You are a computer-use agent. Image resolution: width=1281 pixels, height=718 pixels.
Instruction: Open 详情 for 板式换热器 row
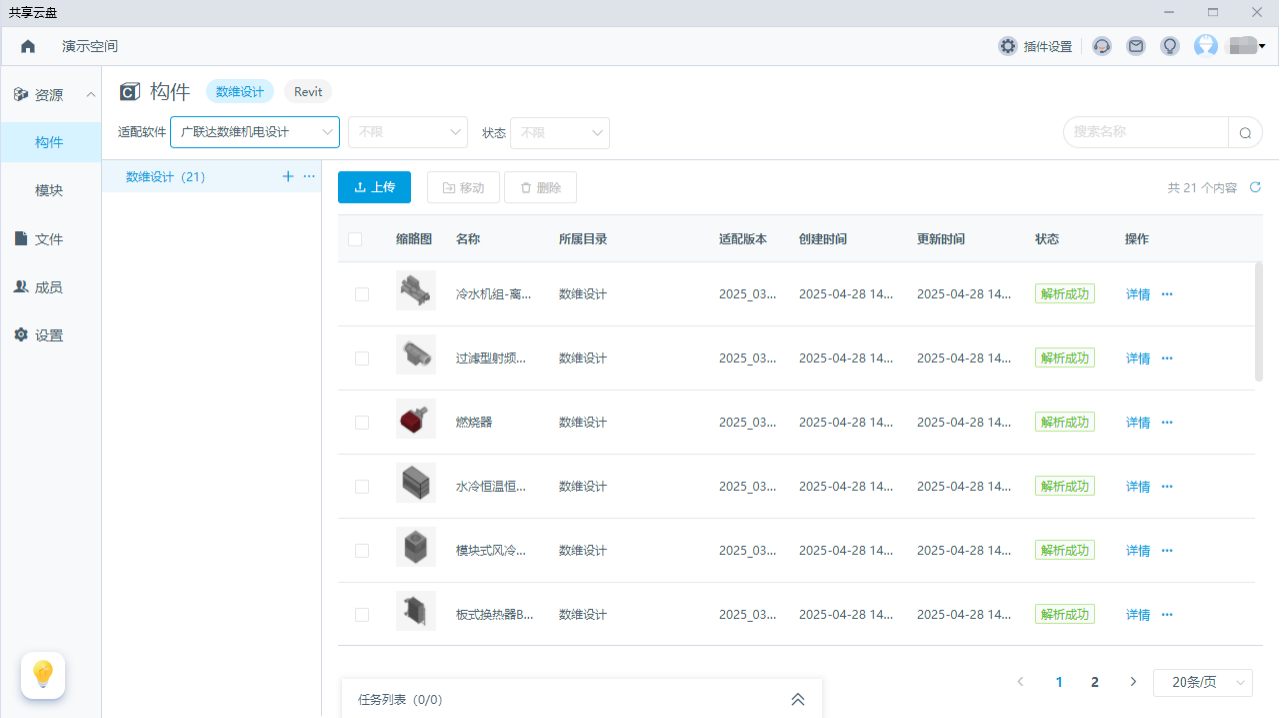(1138, 614)
